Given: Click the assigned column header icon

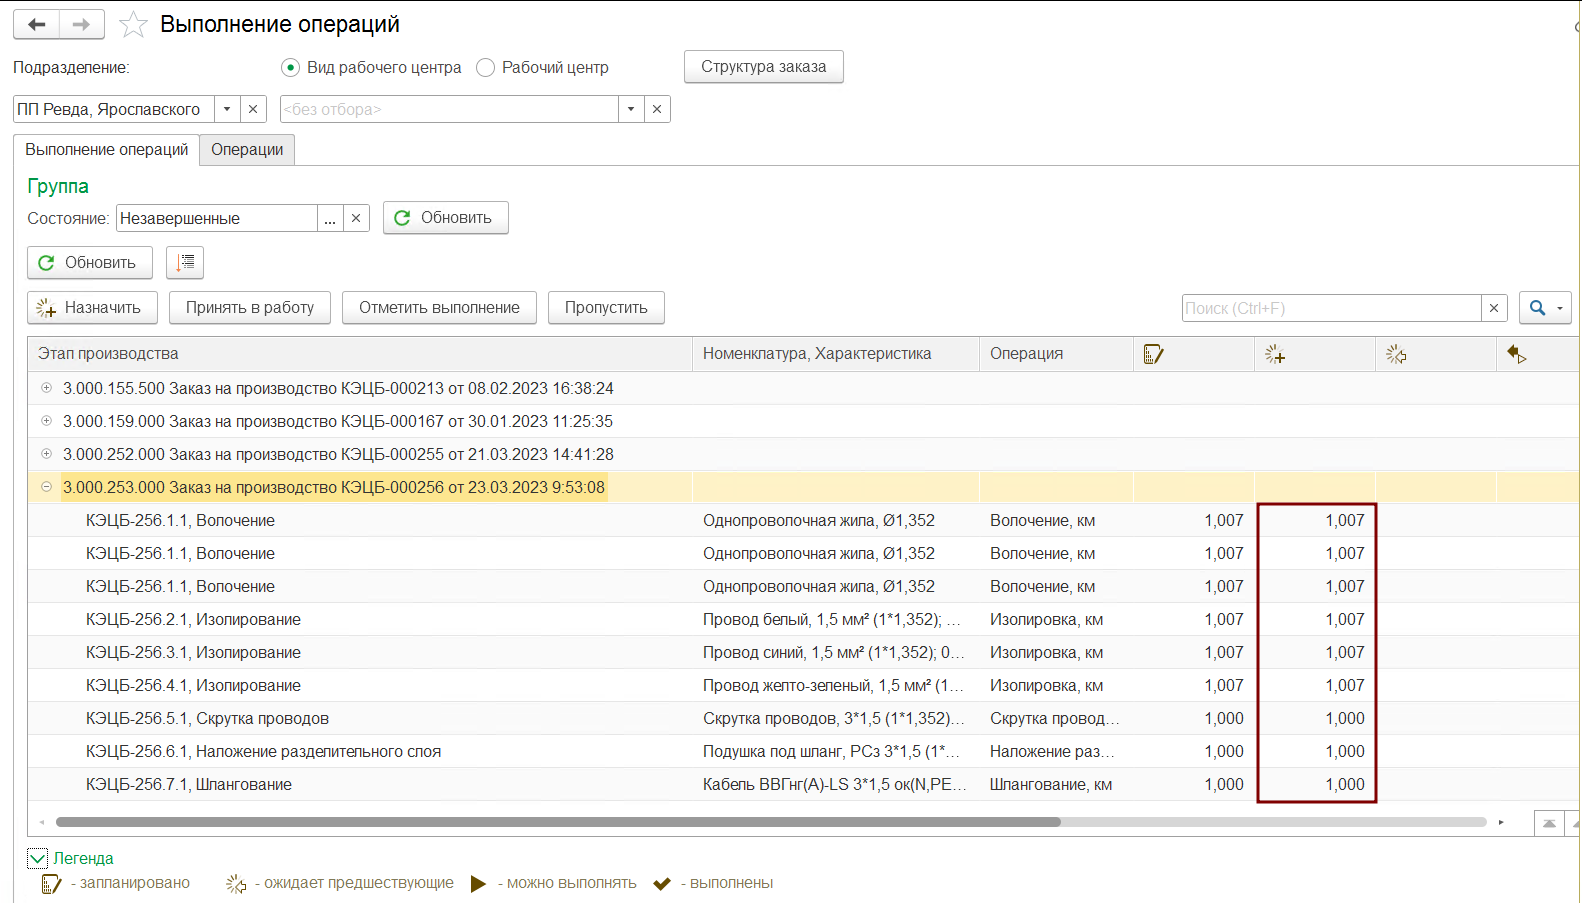Looking at the screenshot, I should click(1275, 354).
